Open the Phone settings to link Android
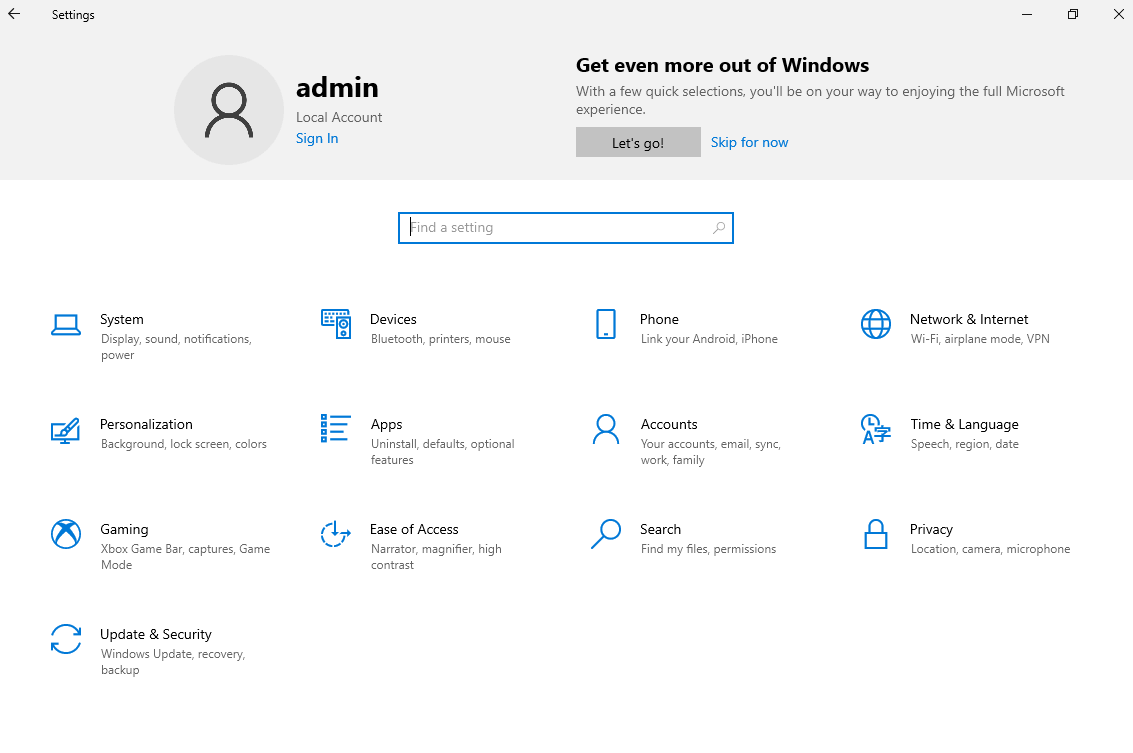 (659, 319)
